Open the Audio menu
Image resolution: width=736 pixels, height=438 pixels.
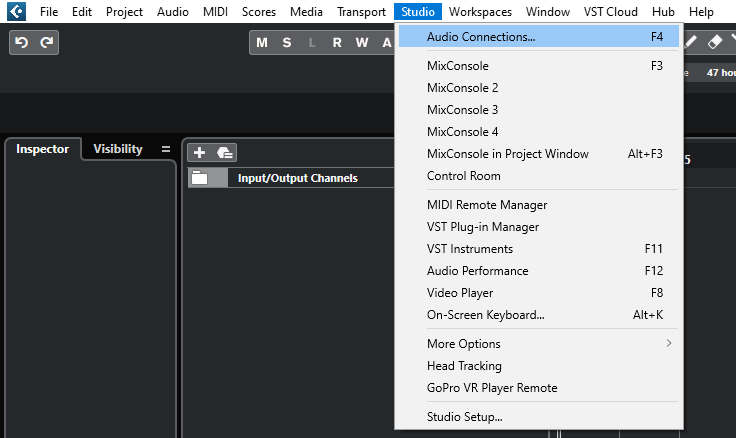pos(173,12)
